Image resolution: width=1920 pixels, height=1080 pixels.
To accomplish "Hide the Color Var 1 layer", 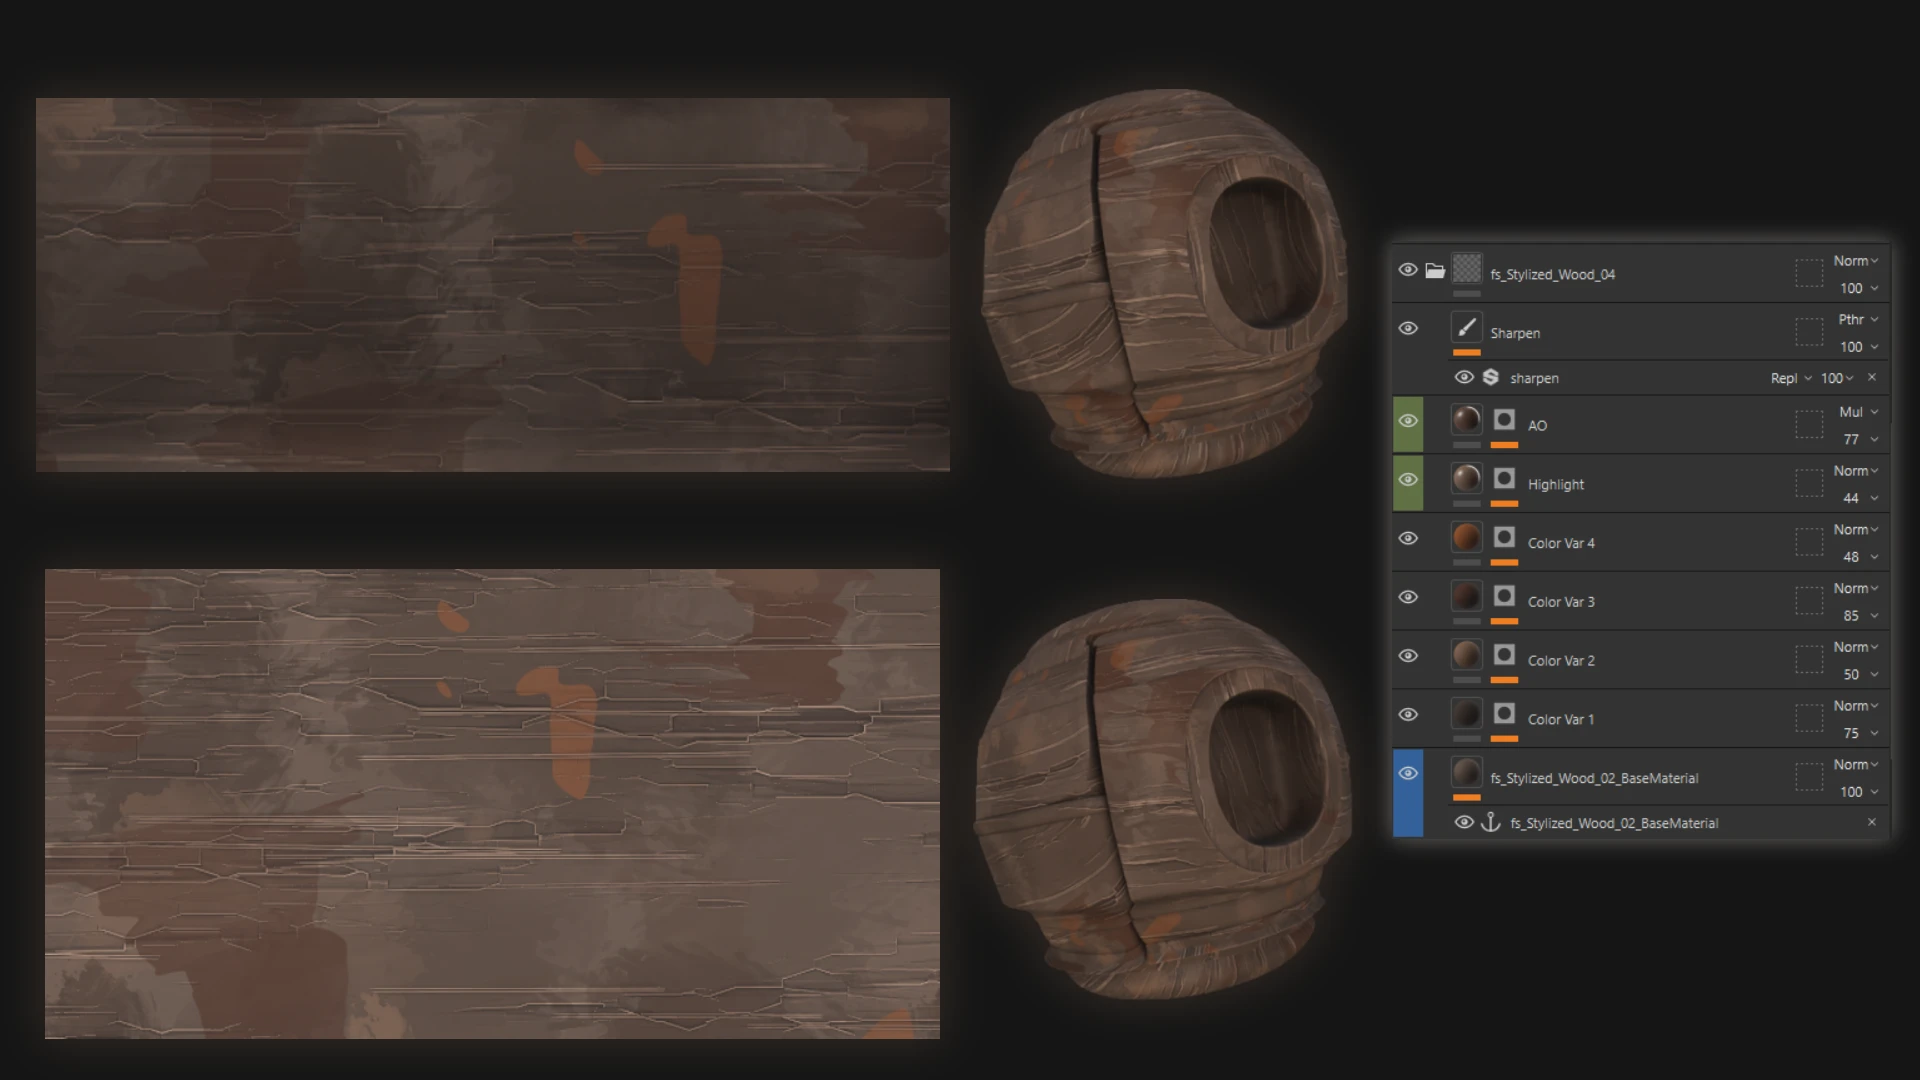I will point(1408,714).
